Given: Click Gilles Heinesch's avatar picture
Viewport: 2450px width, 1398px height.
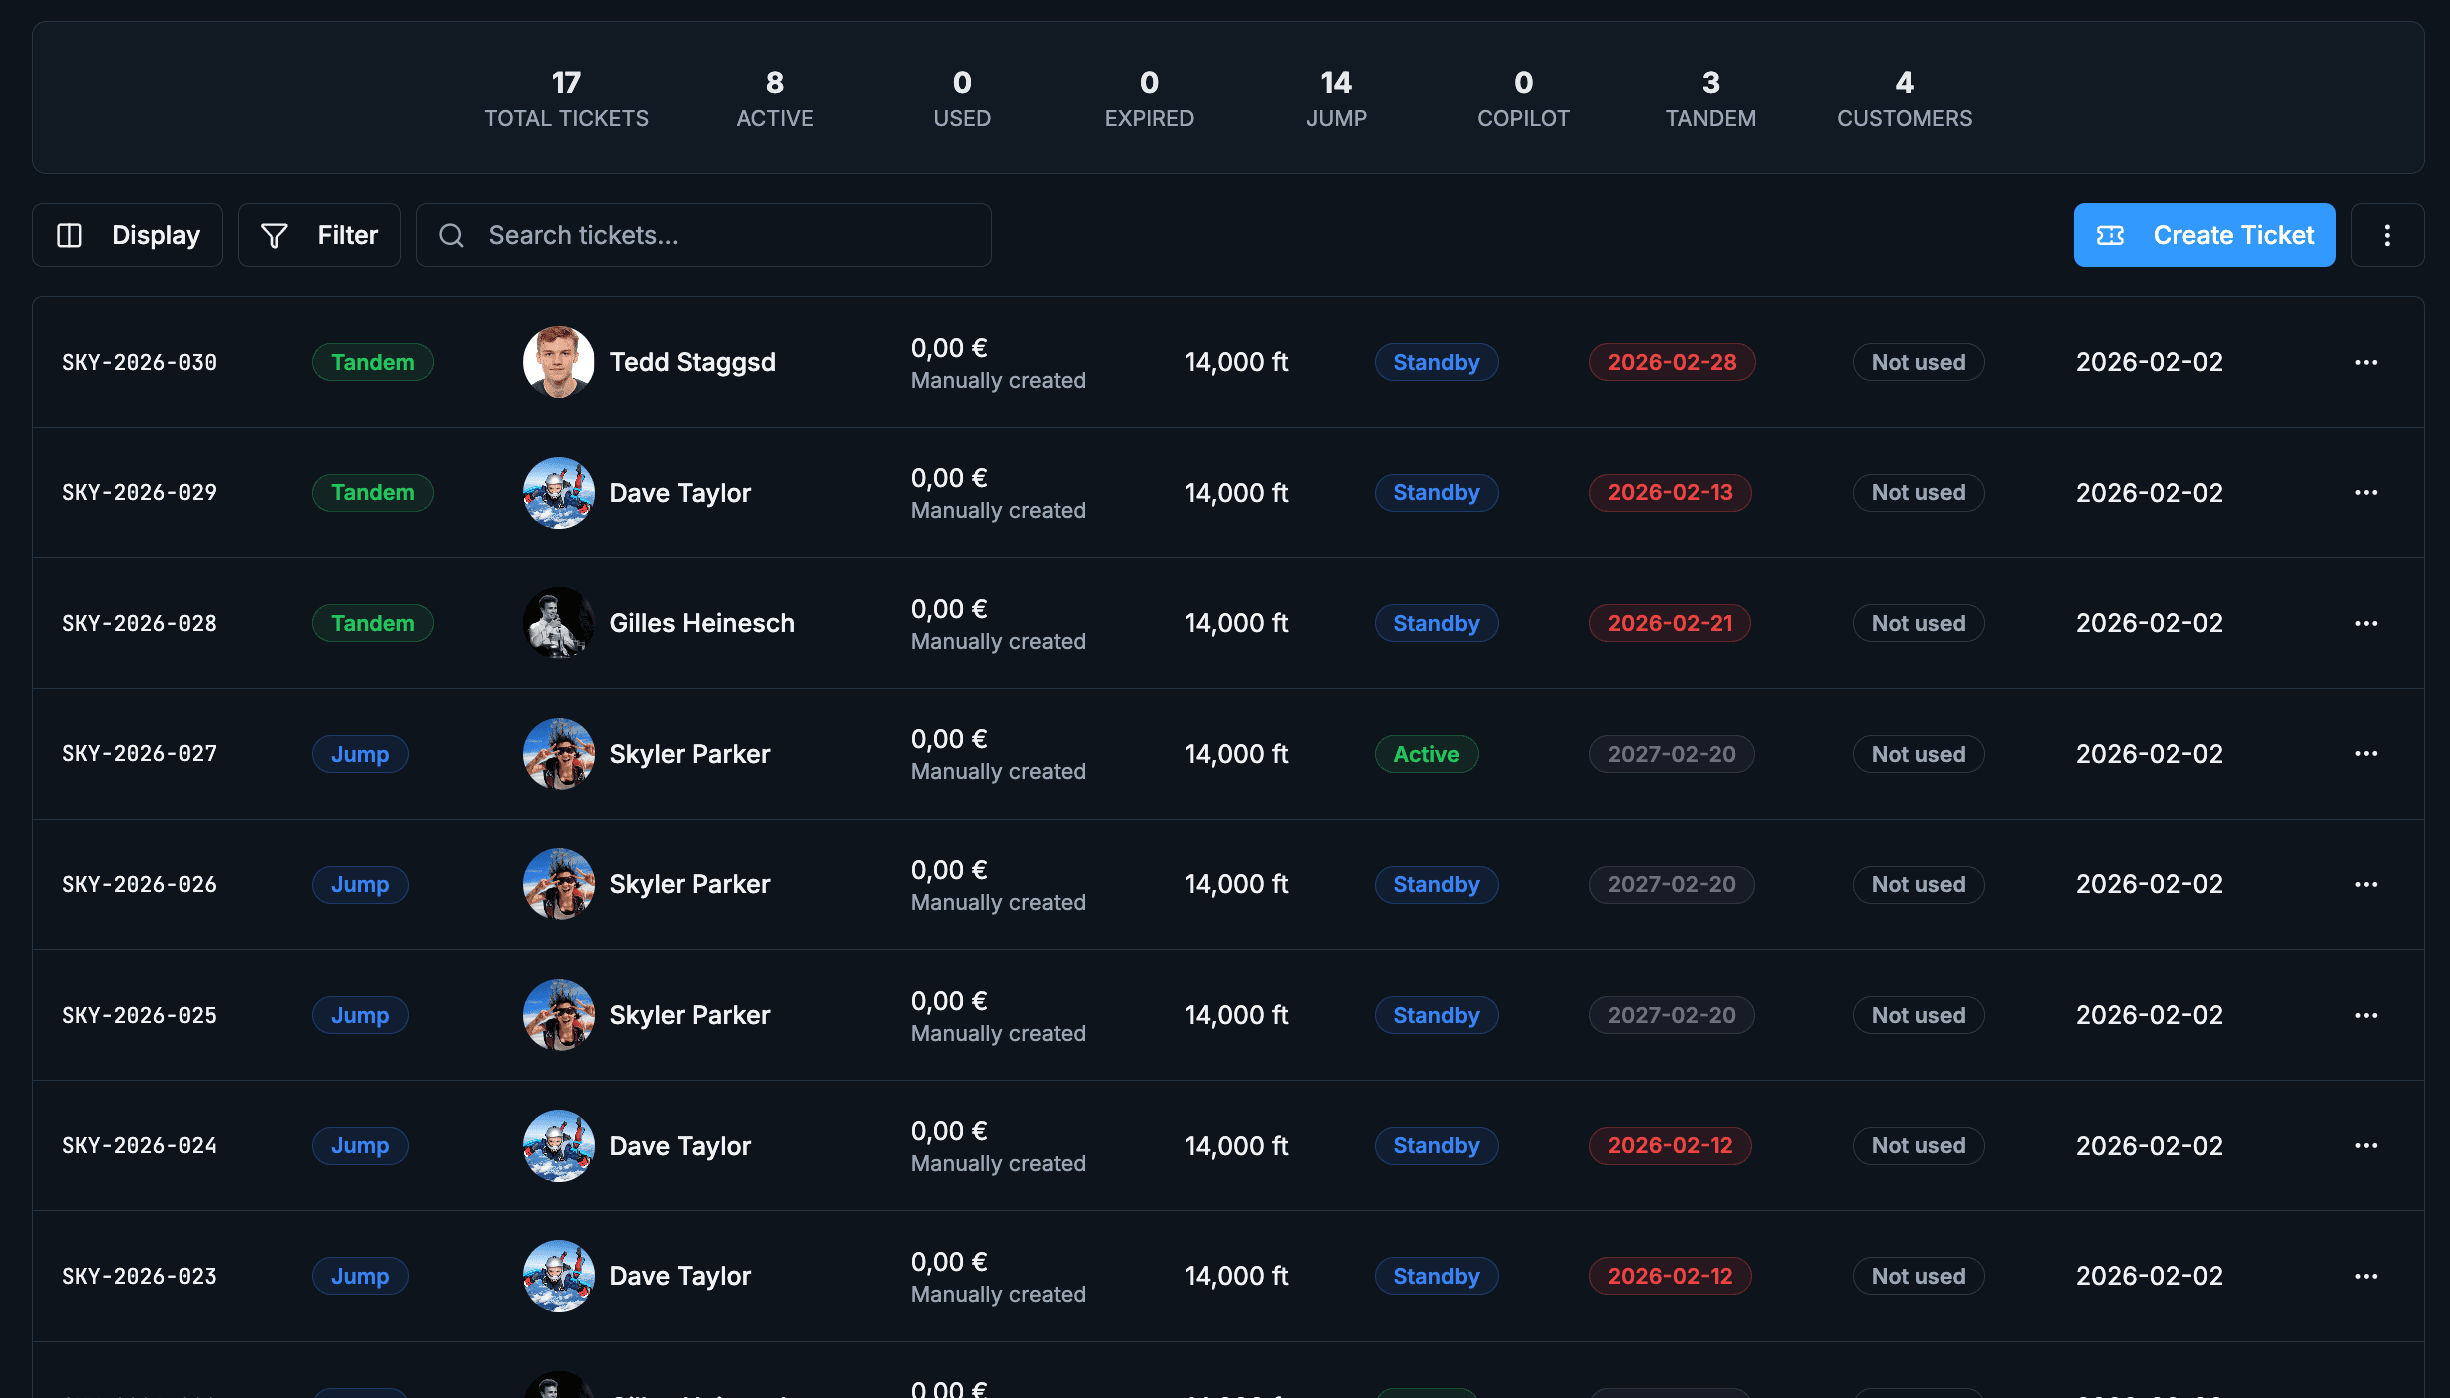Looking at the screenshot, I should click(558, 623).
